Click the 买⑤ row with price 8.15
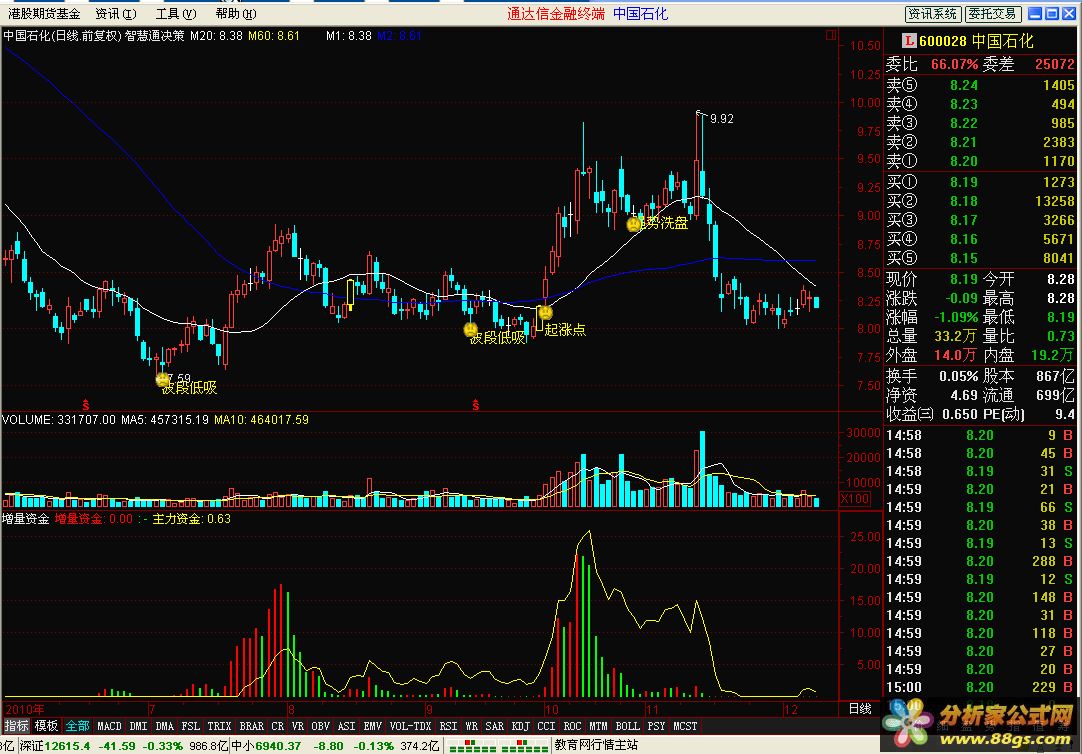This screenshot has width=1082, height=754. 980,258
